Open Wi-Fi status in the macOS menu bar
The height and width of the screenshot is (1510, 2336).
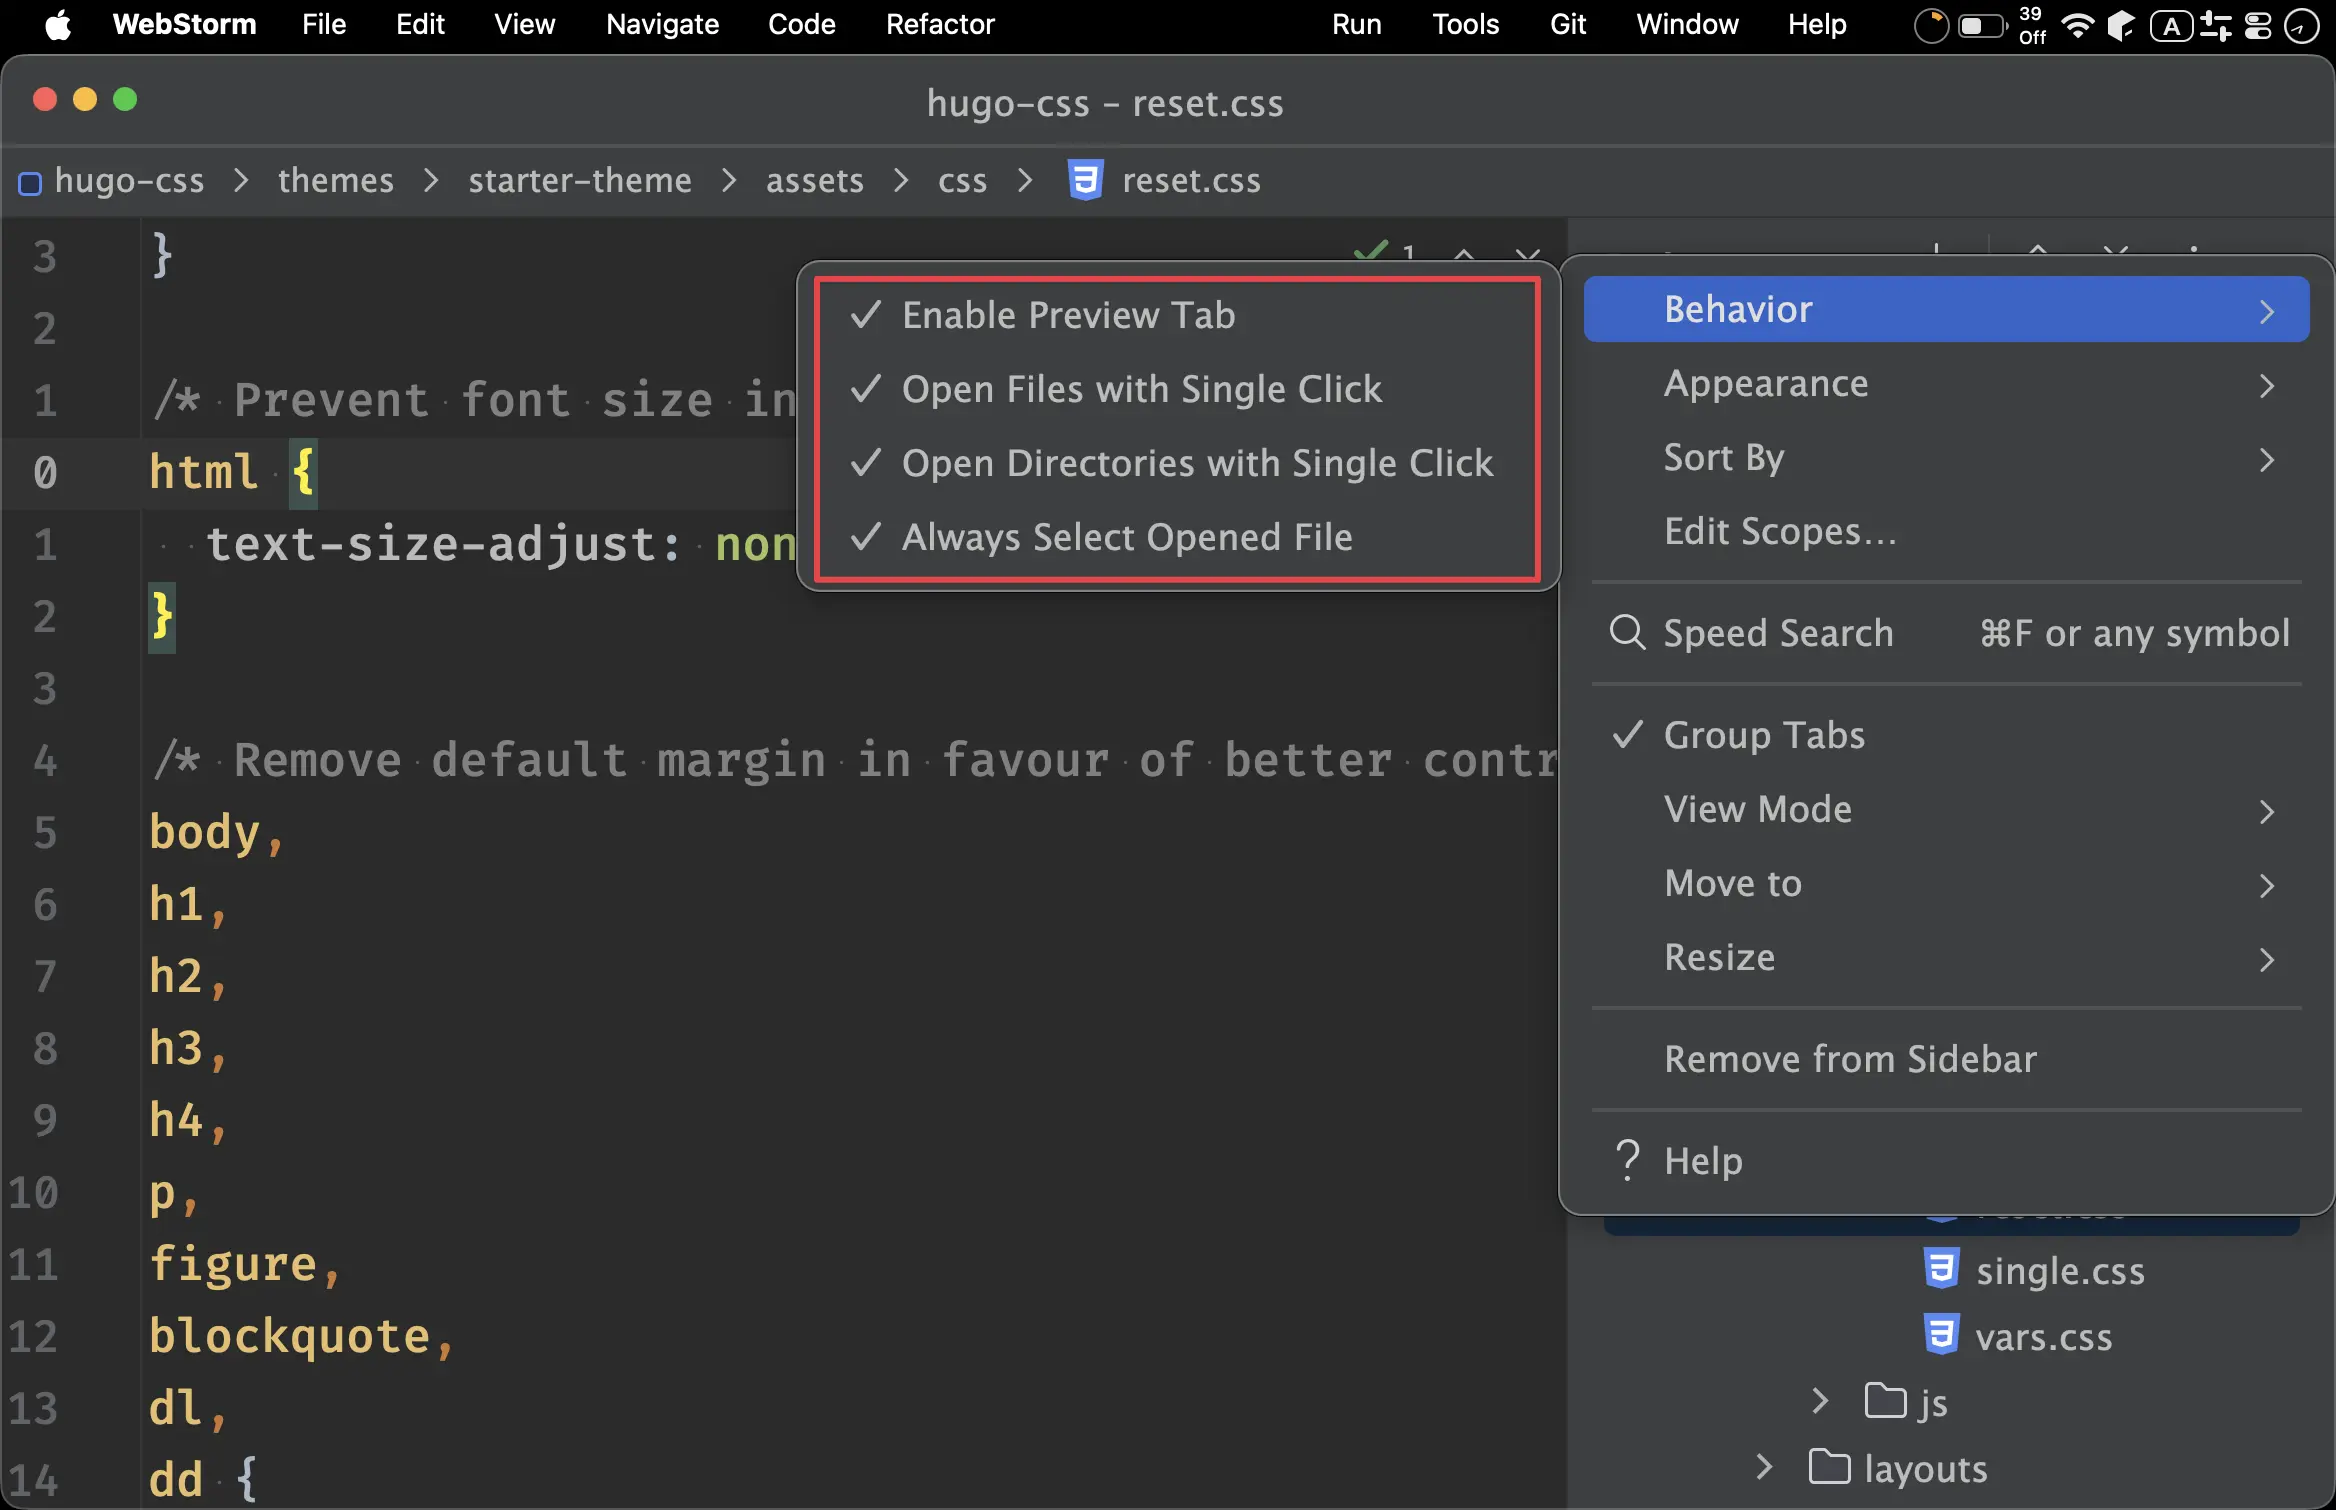pos(2077,25)
